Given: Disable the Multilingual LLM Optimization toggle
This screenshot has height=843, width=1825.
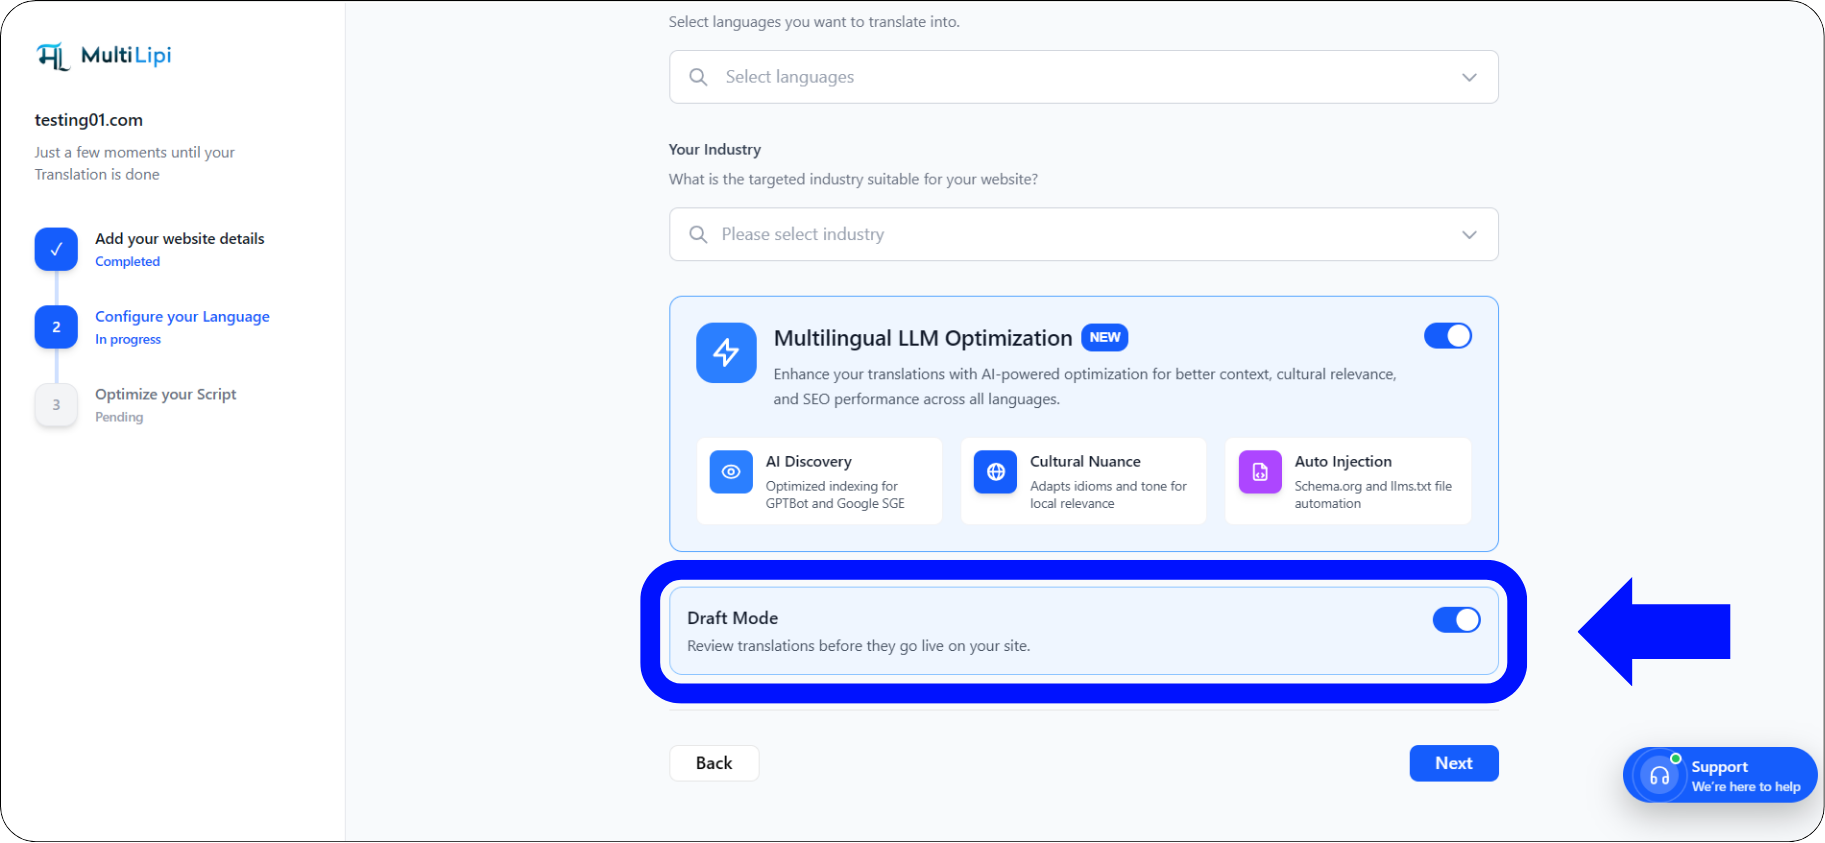Looking at the screenshot, I should pos(1448,336).
